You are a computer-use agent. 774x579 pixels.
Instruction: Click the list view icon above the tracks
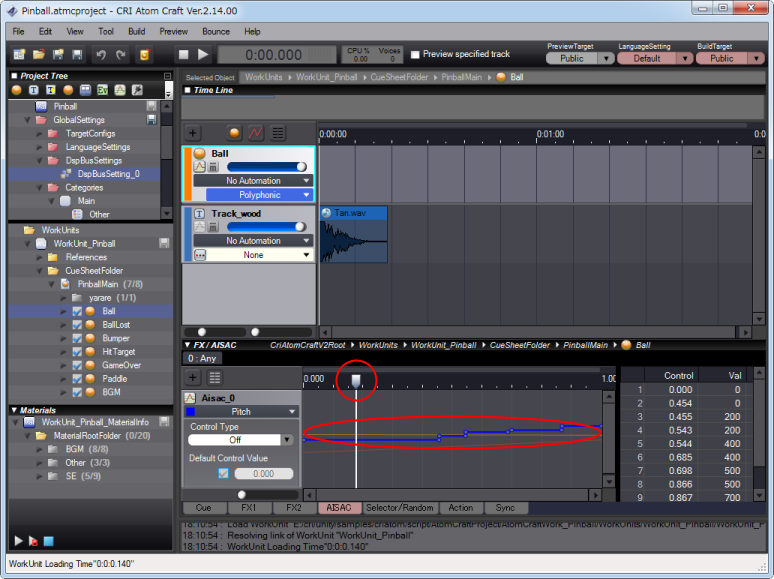[x=278, y=132]
